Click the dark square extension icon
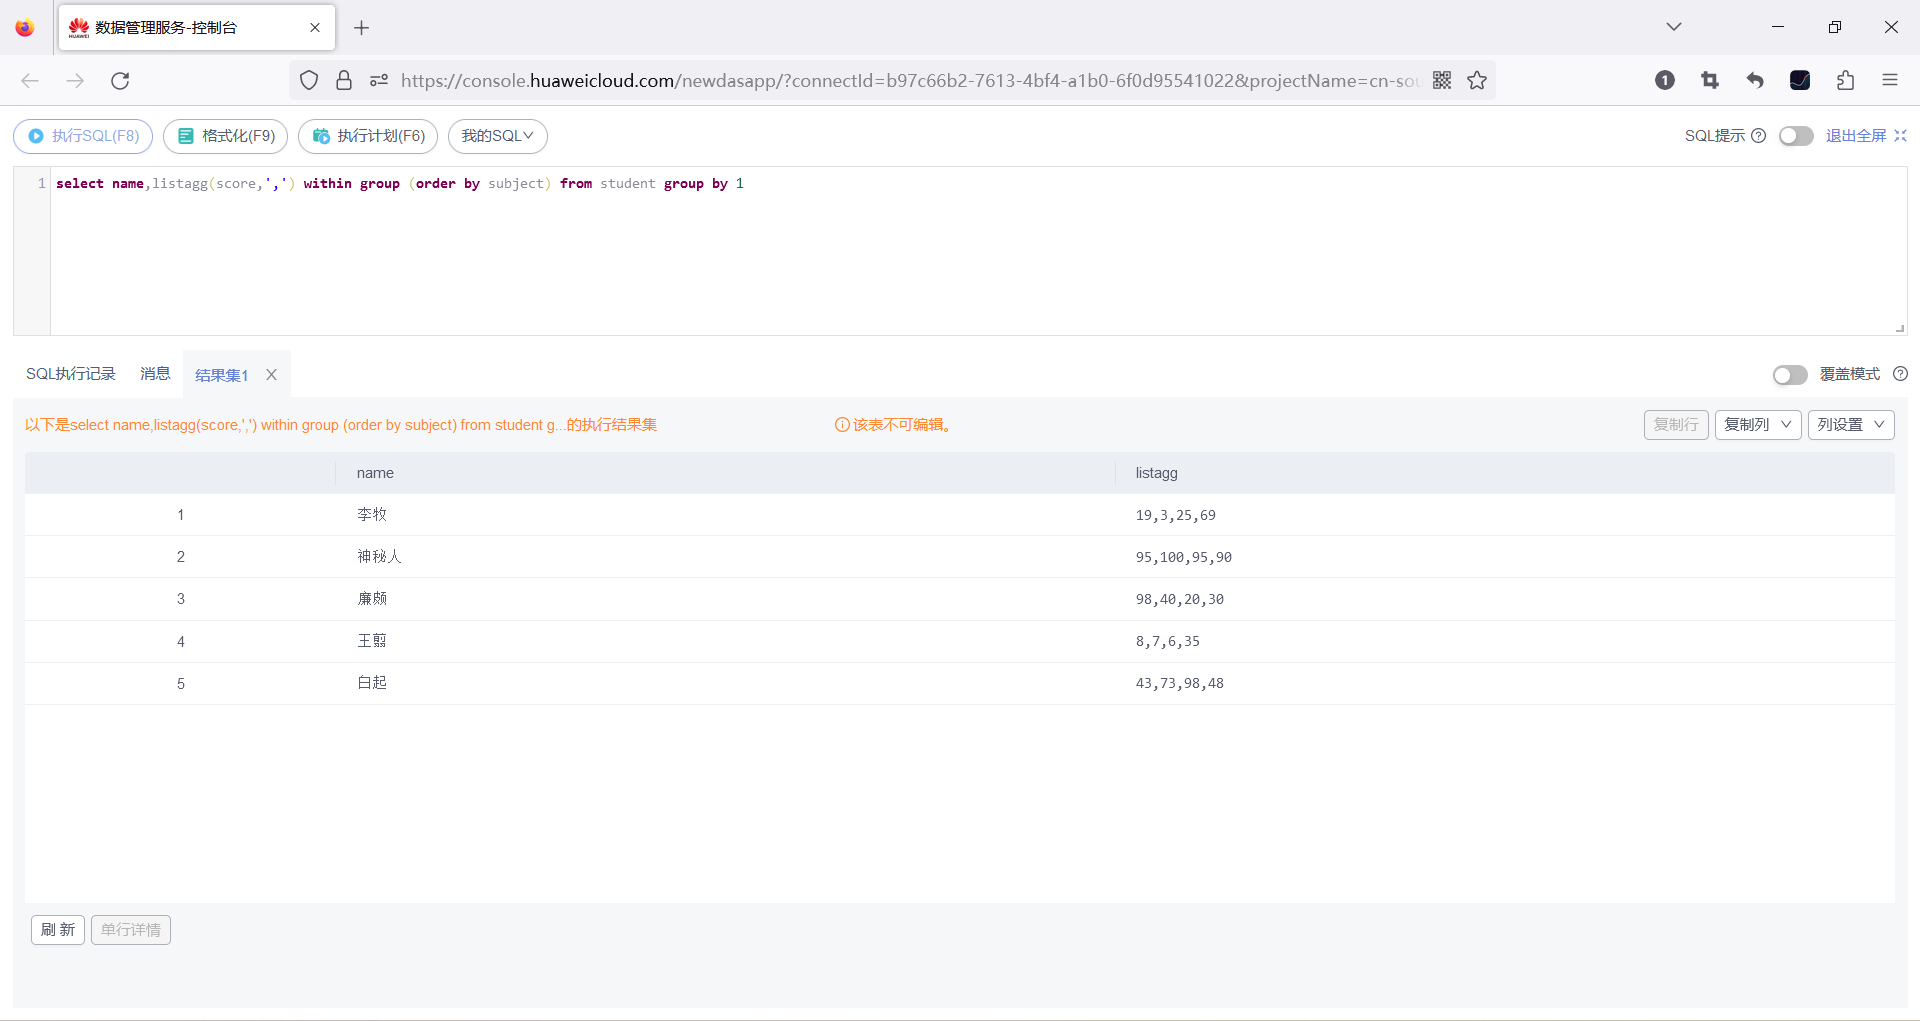The height and width of the screenshot is (1021, 1920). pyautogui.click(x=1800, y=81)
